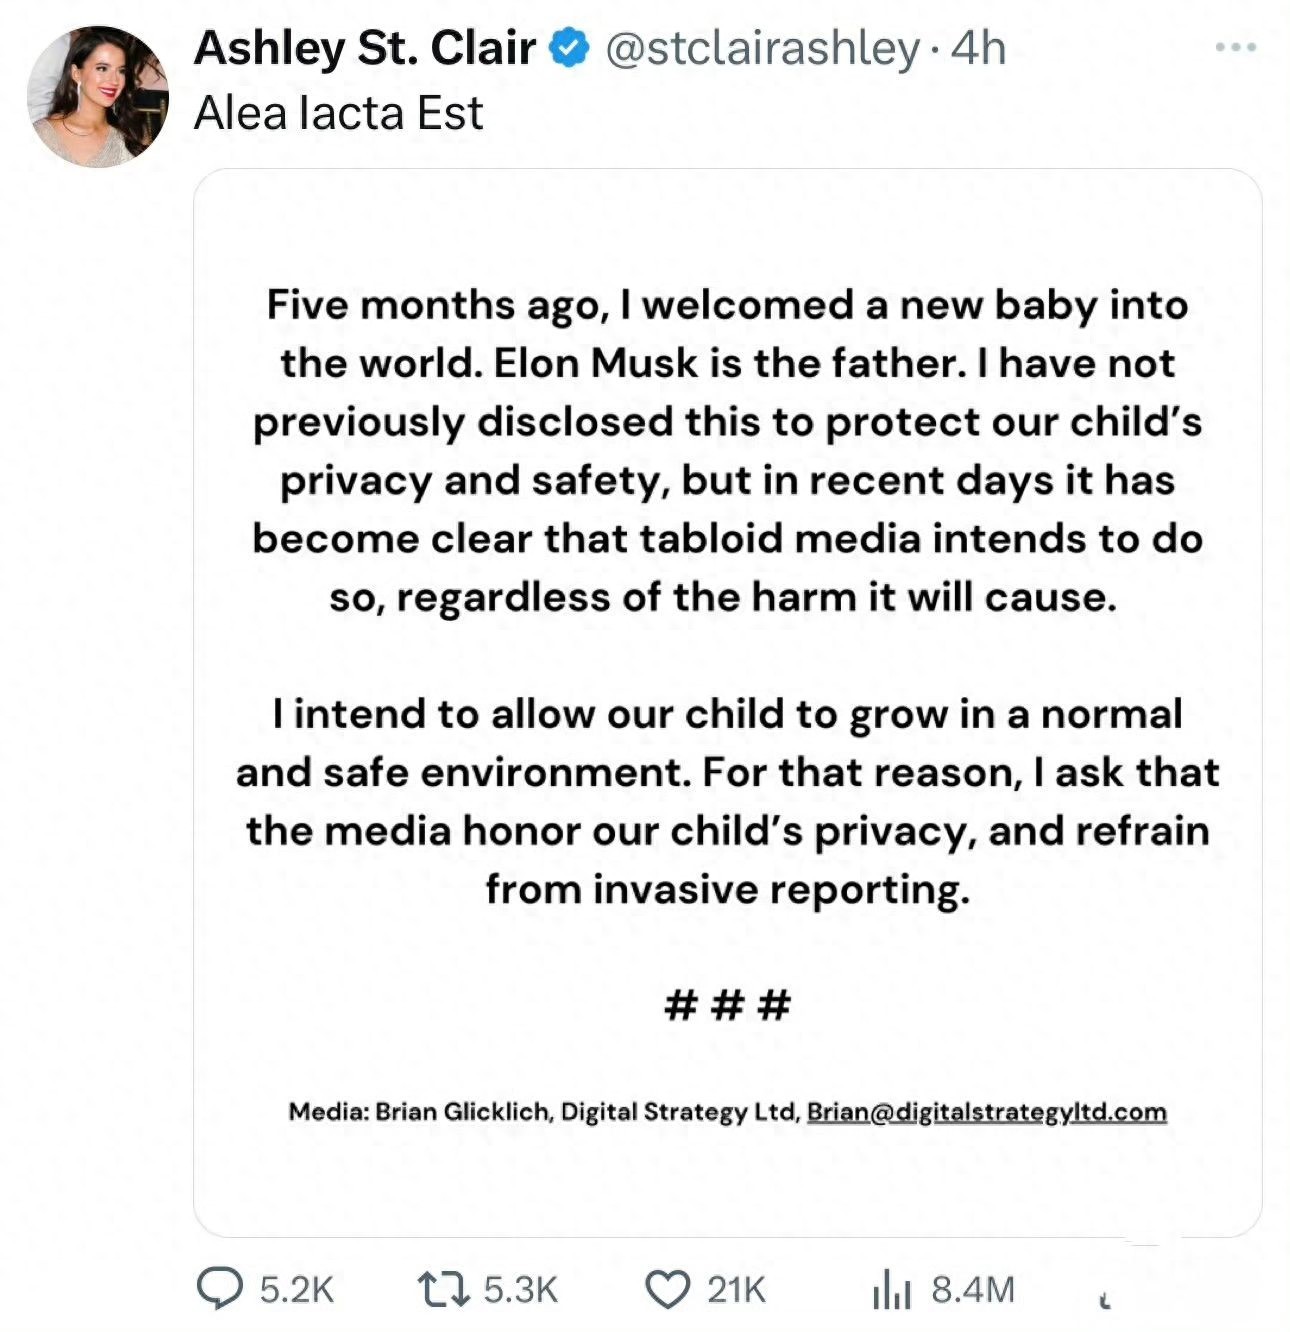Click the Brian@digitalstrategyltd.com email address
The height and width of the screenshot is (1332, 1290).
point(986,1112)
